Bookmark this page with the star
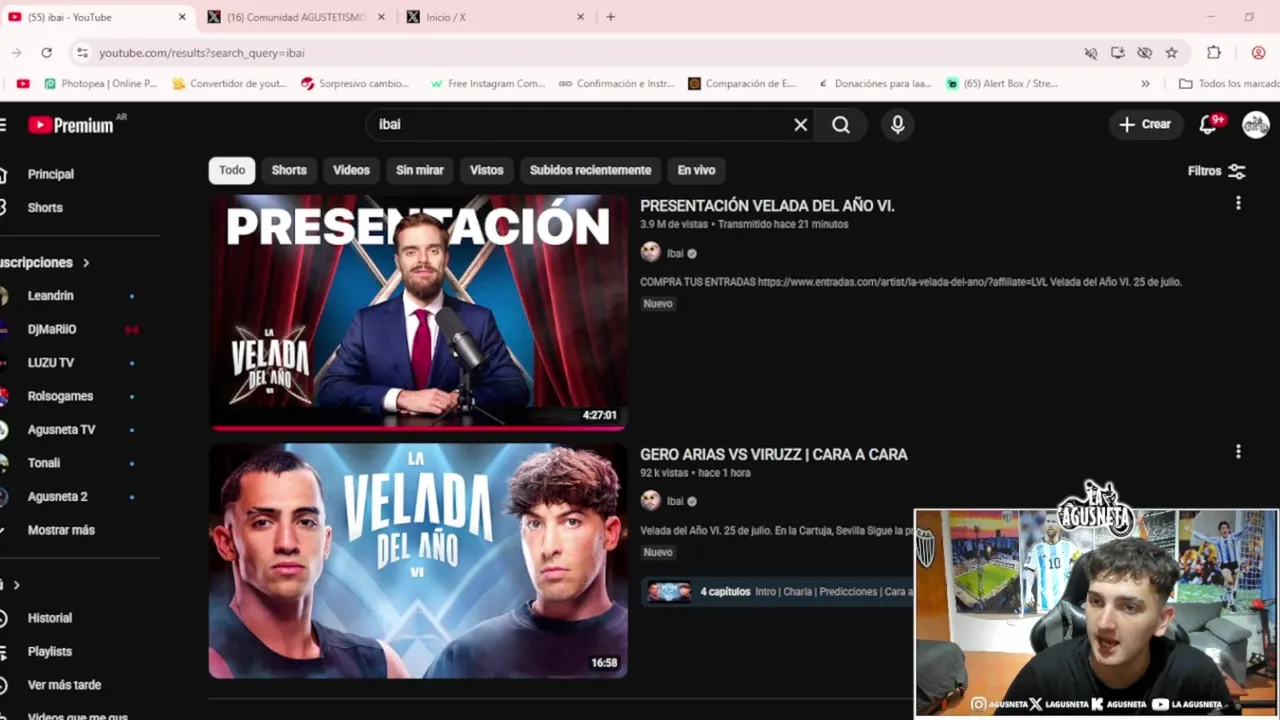This screenshot has width=1280, height=720. pos(1171,53)
